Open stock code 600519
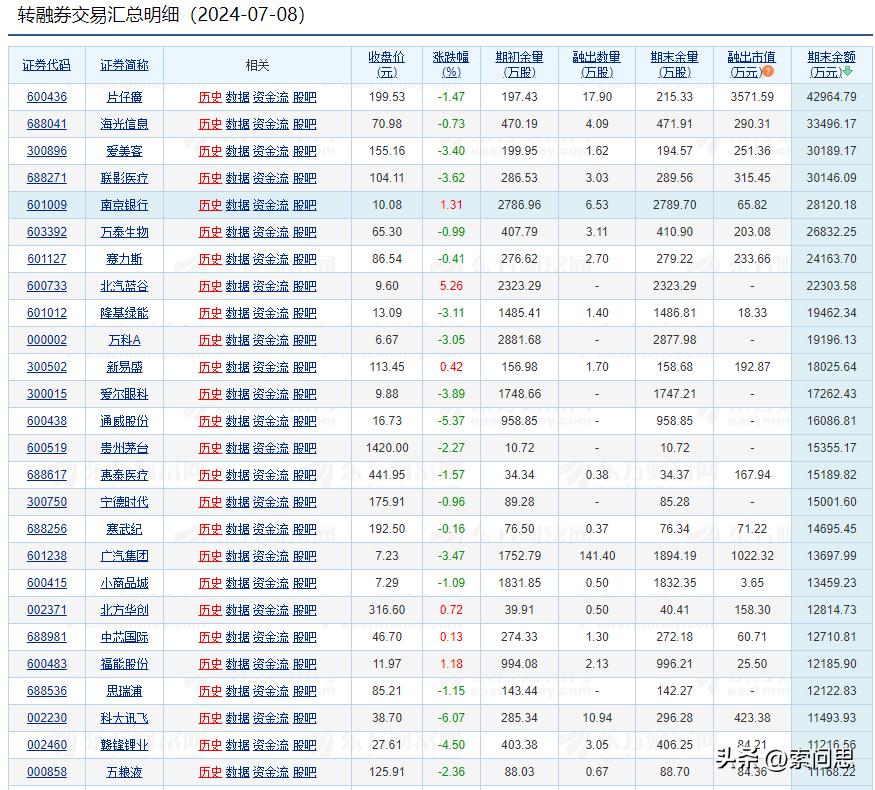 [x=47, y=448]
